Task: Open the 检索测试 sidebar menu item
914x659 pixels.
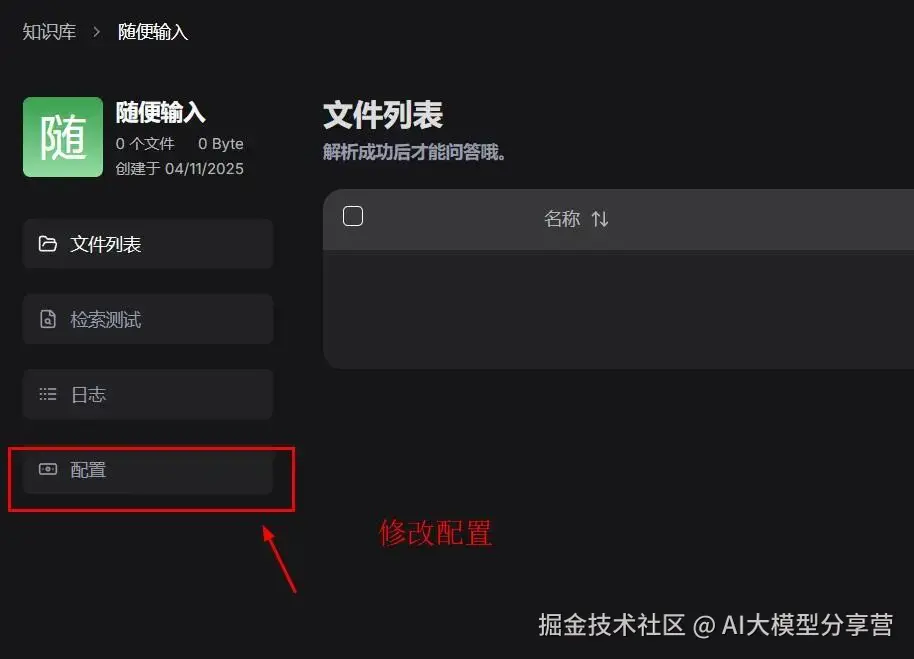Action: [148, 319]
